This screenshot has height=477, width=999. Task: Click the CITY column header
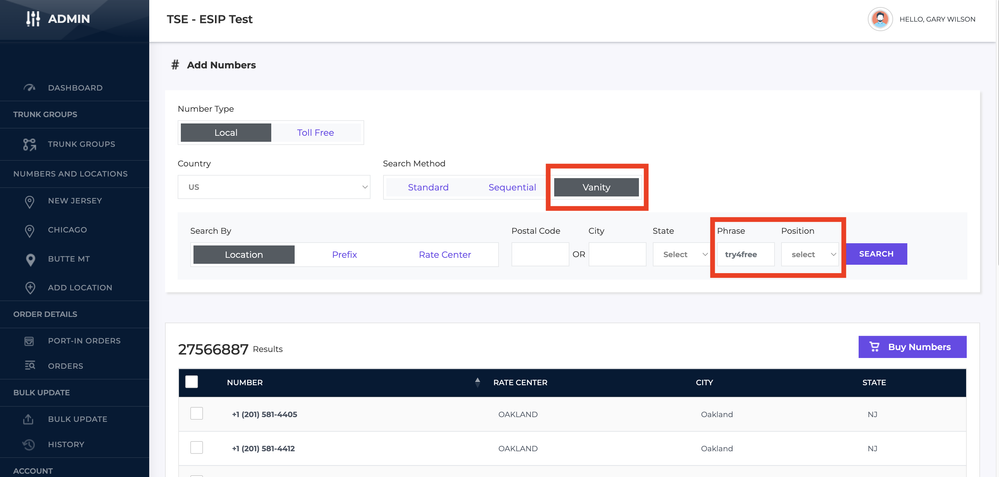(x=704, y=383)
